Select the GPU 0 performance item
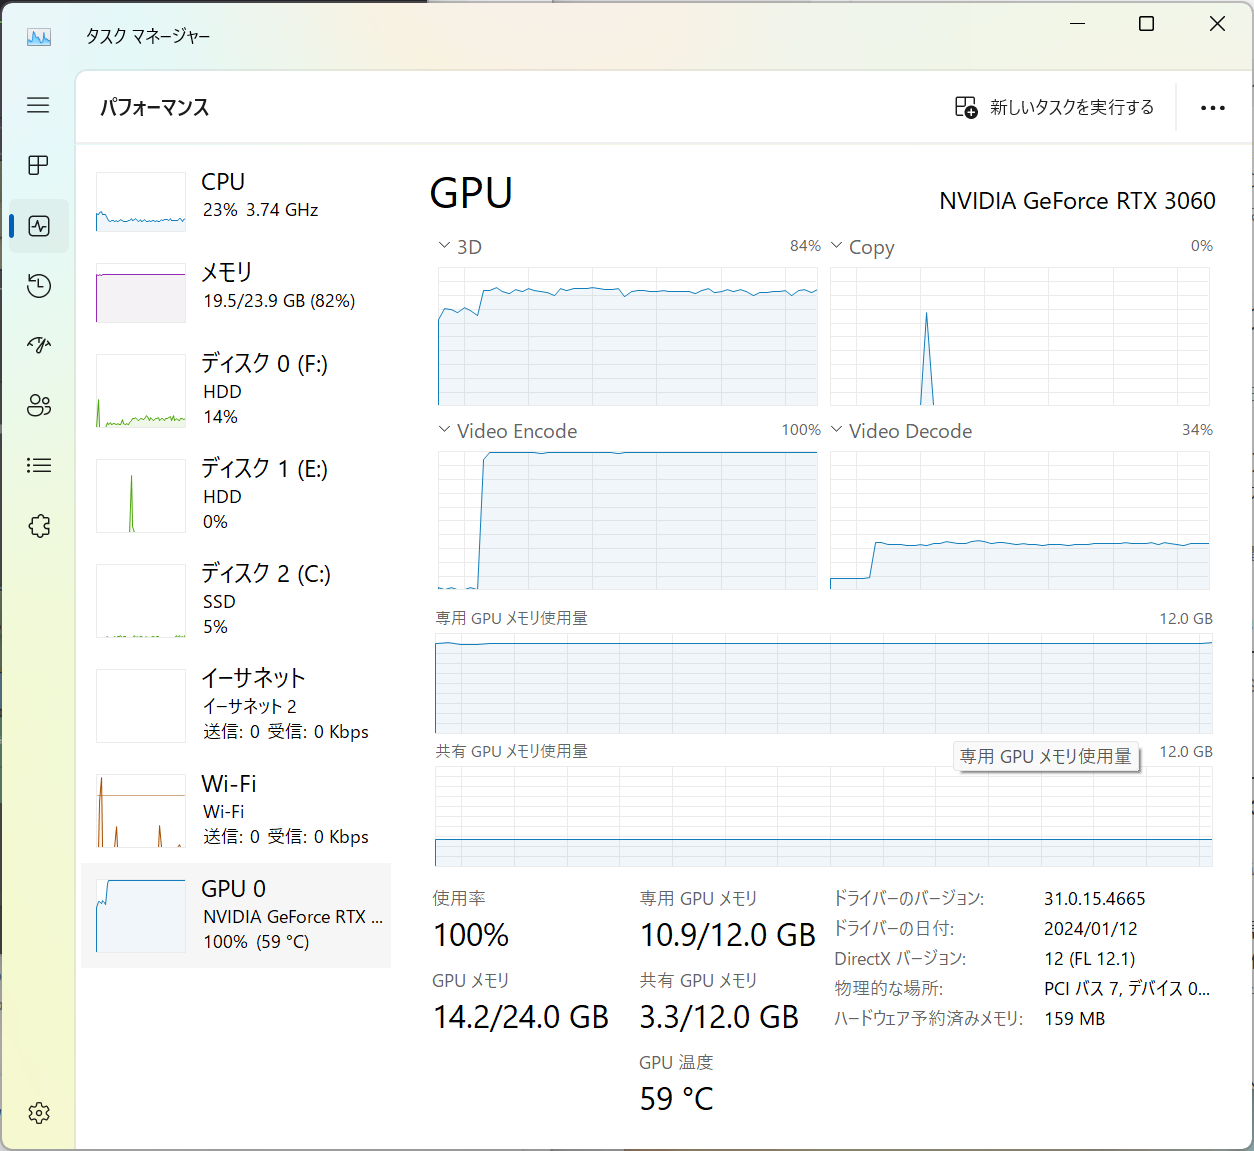 pyautogui.click(x=236, y=915)
